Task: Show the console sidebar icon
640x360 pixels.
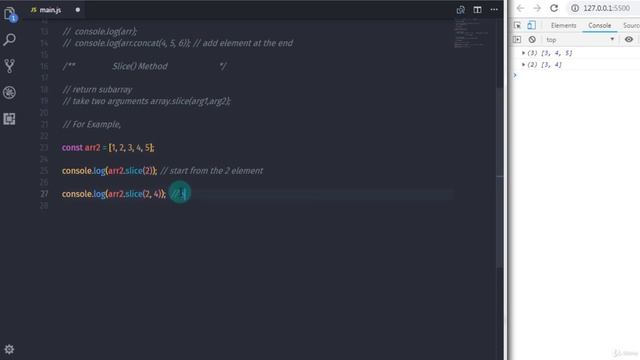Action: coord(517,40)
